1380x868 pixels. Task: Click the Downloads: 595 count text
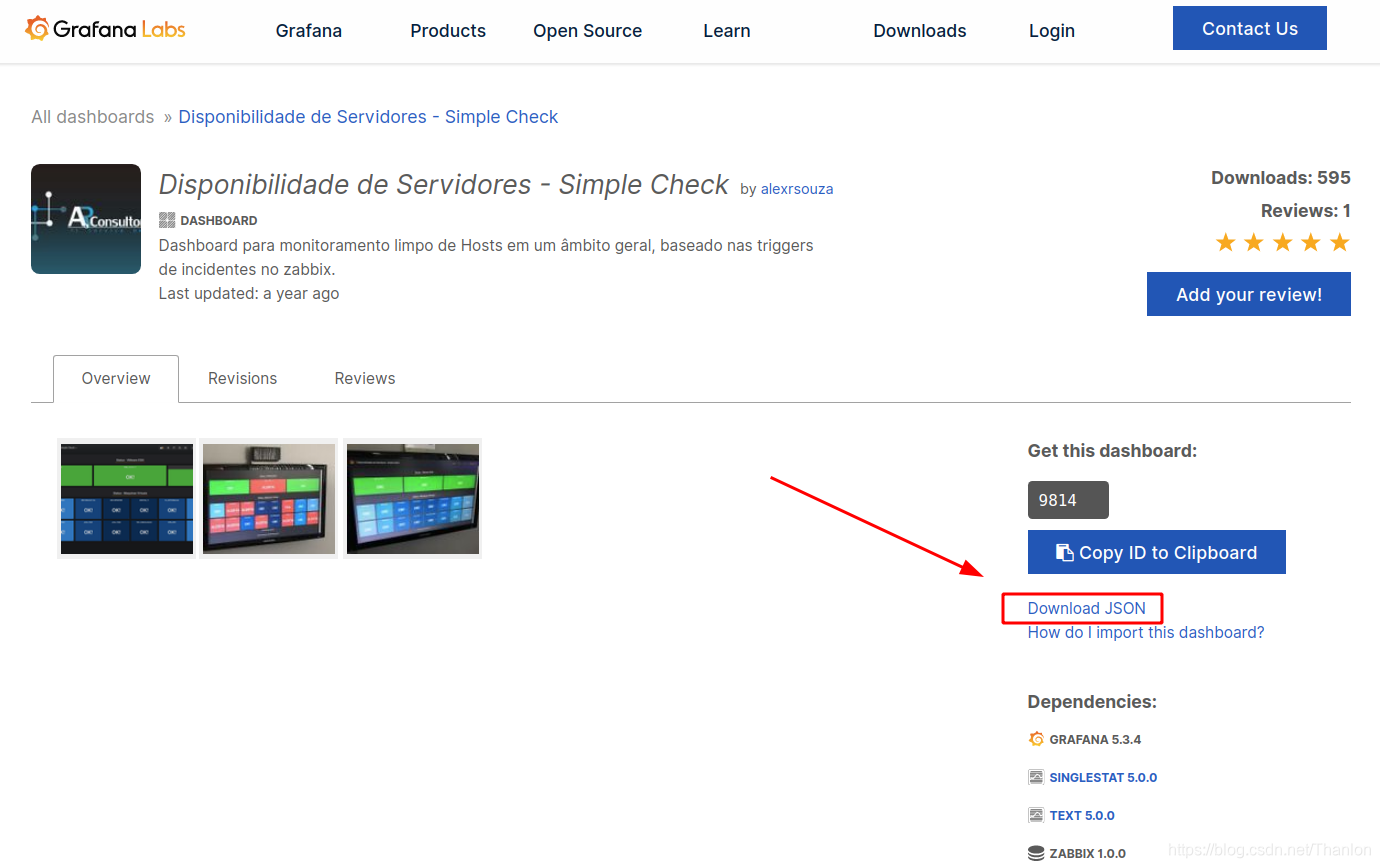[1281, 178]
